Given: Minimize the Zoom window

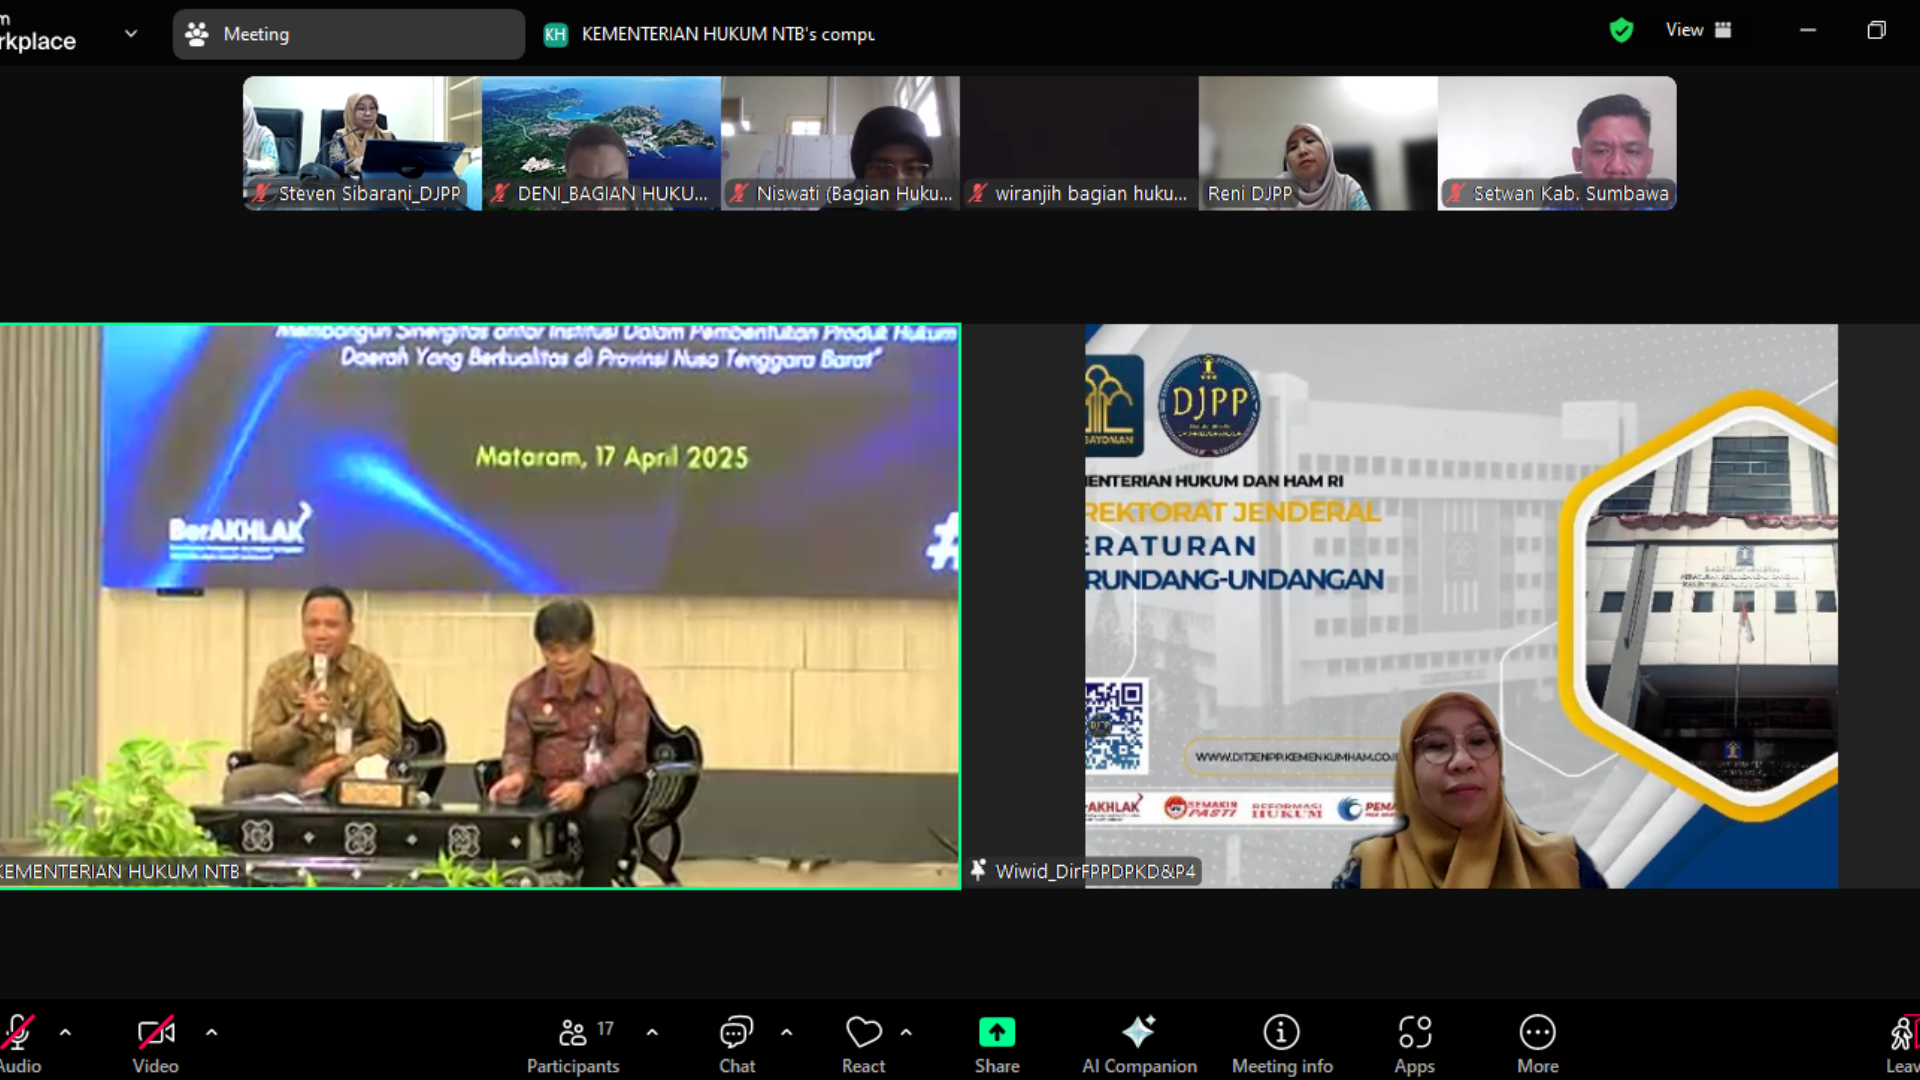Looking at the screenshot, I should point(1808,30).
